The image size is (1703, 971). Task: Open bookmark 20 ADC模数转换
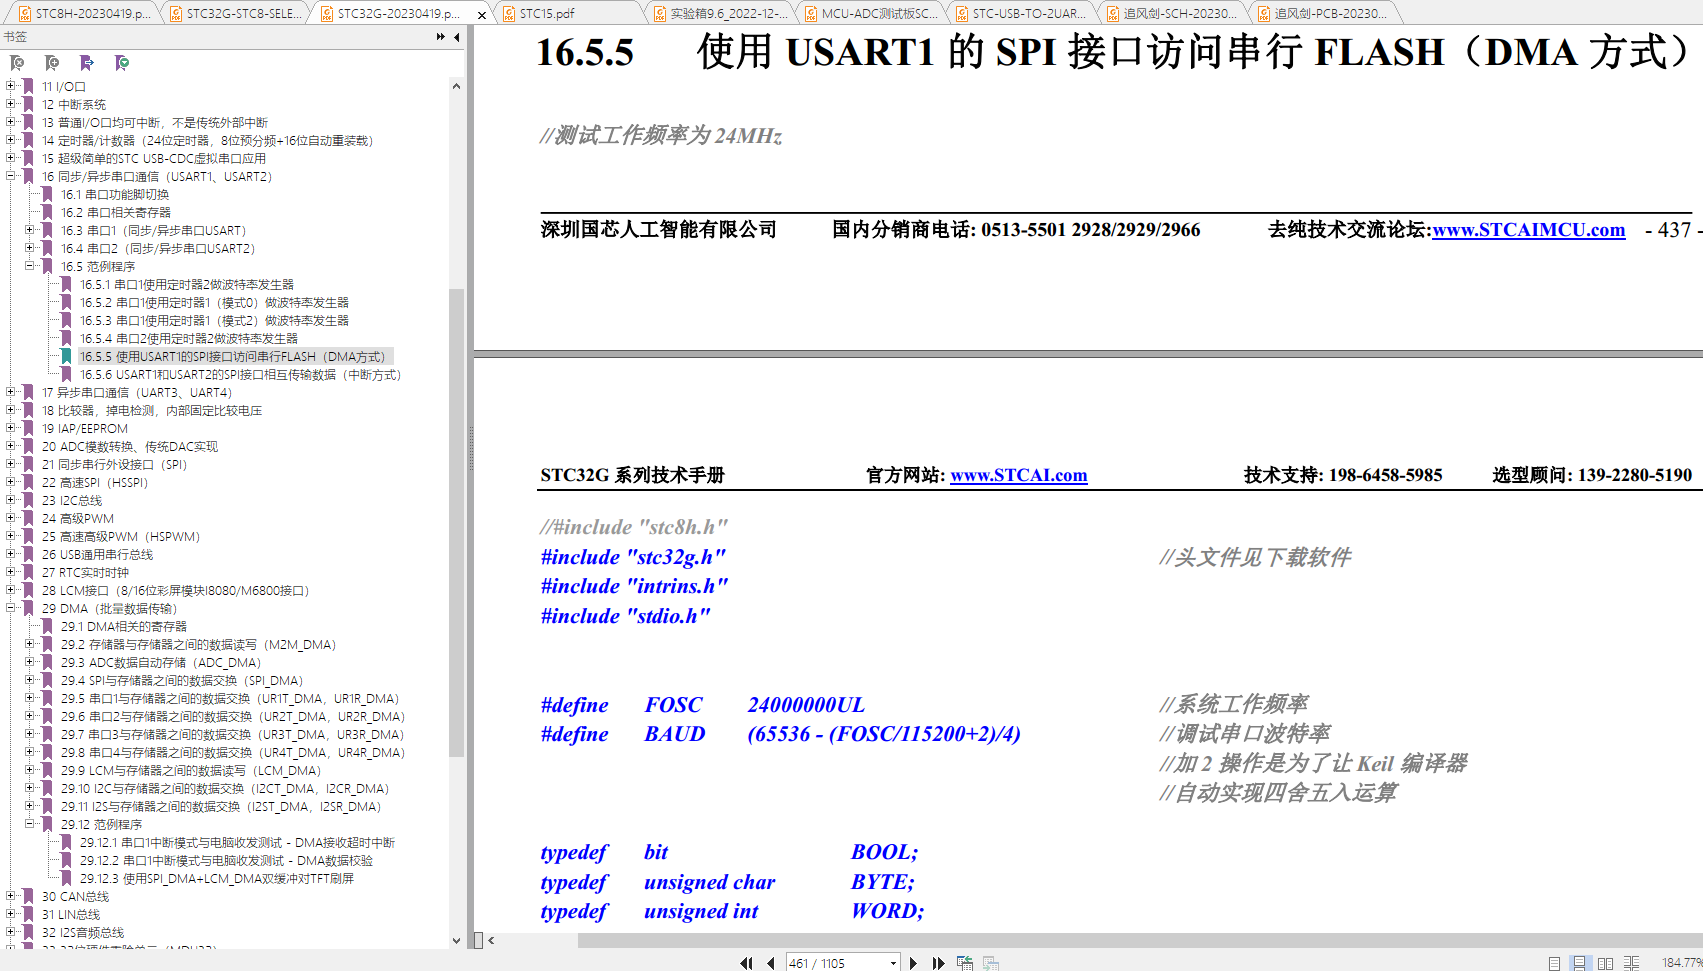pos(130,447)
